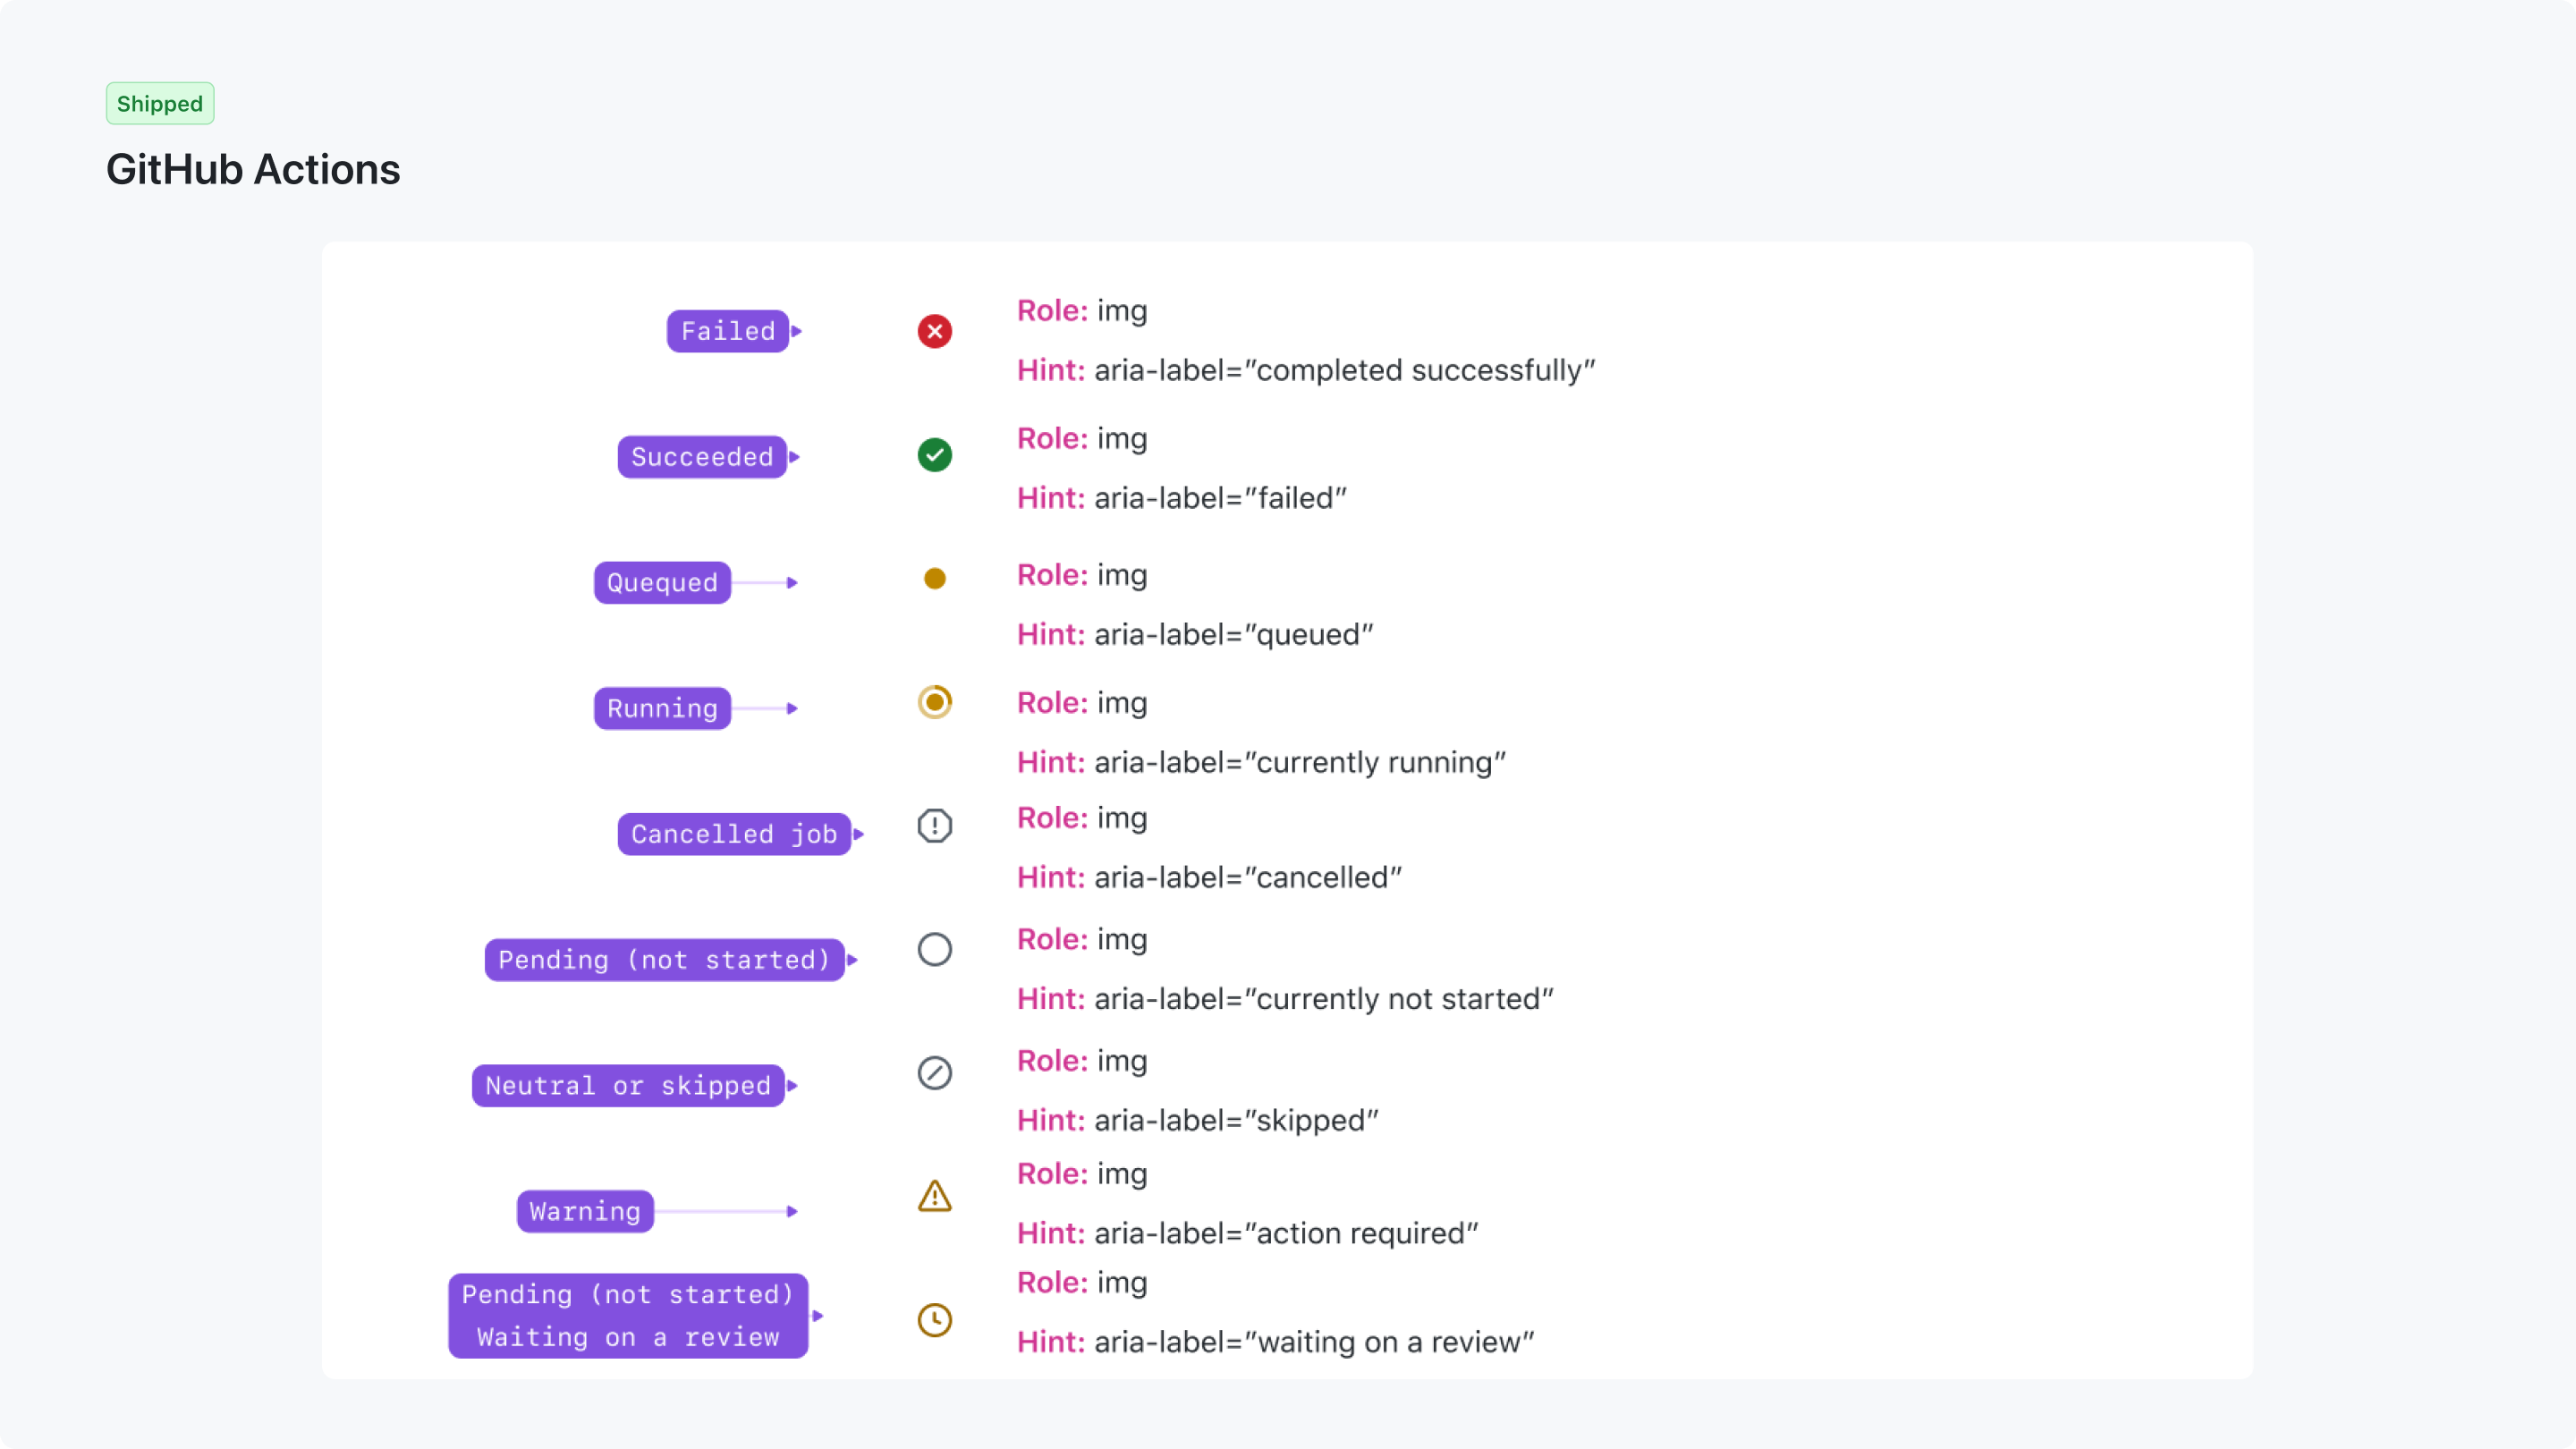Select the green success checkmark icon
Viewport: 2576px width, 1449px height.
tap(934, 455)
